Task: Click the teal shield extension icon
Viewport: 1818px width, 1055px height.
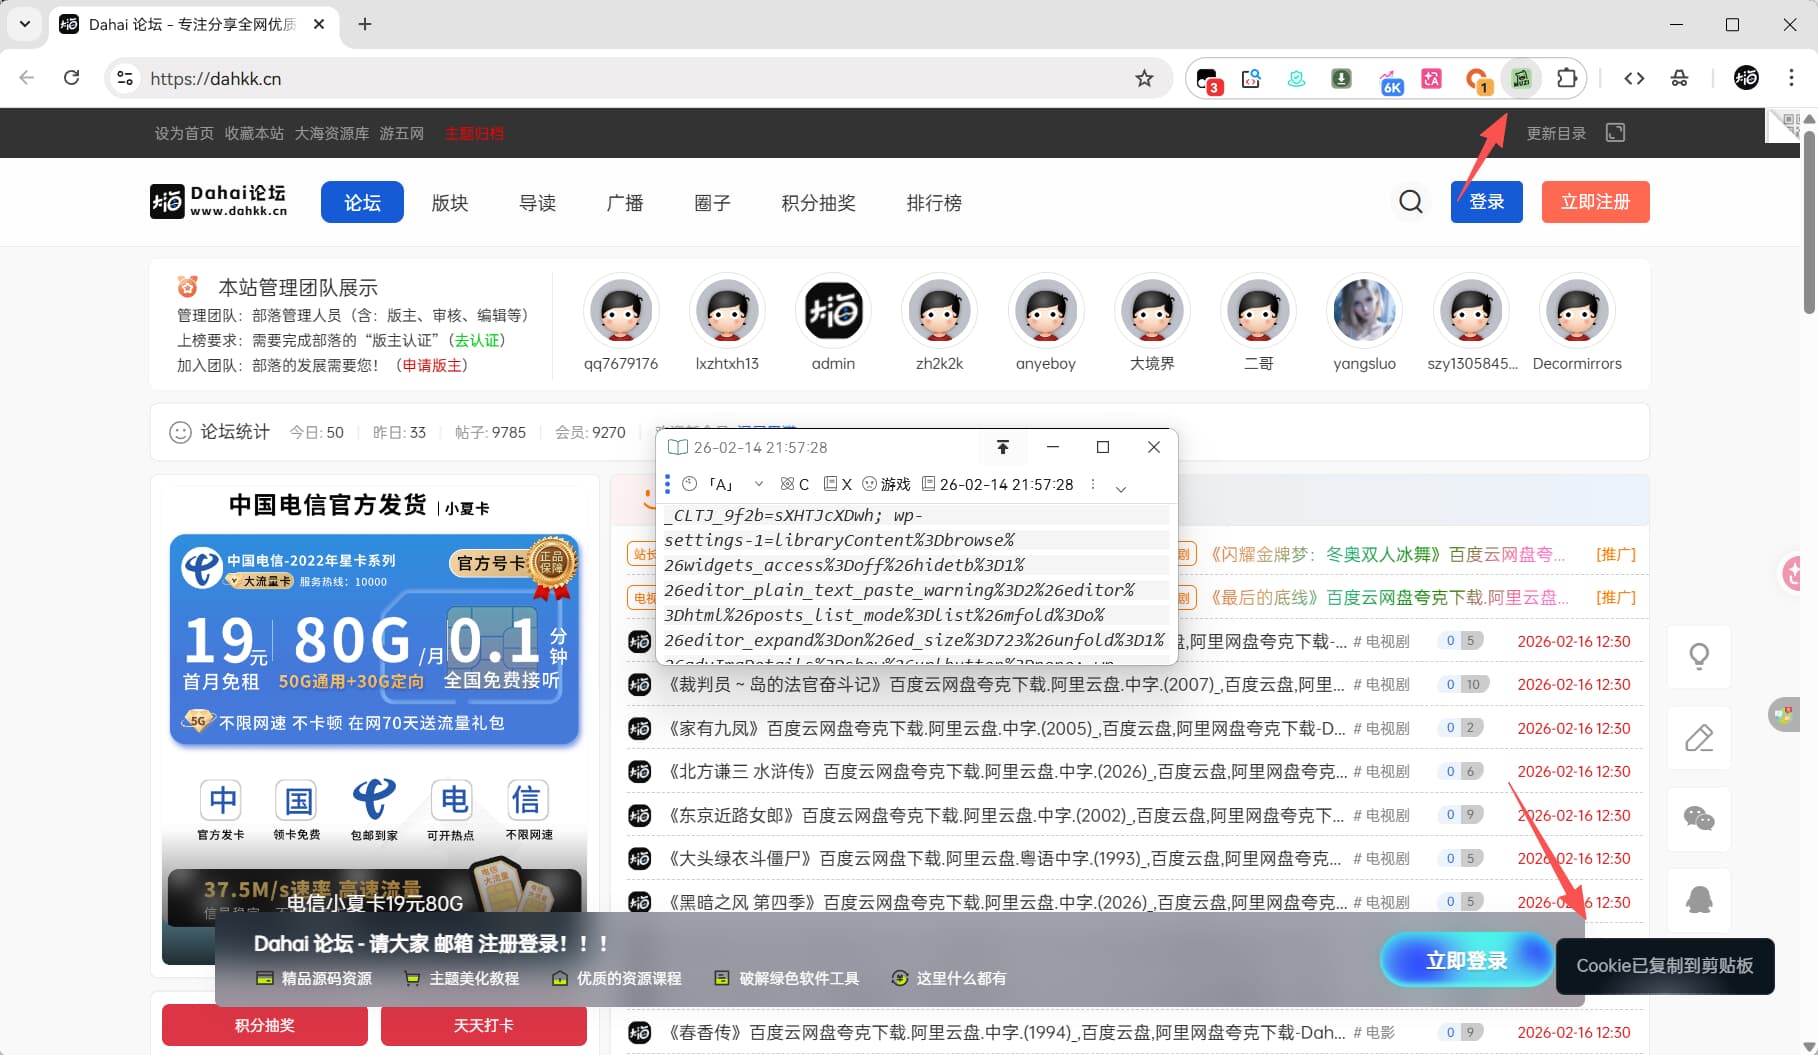Action: 1296,78
